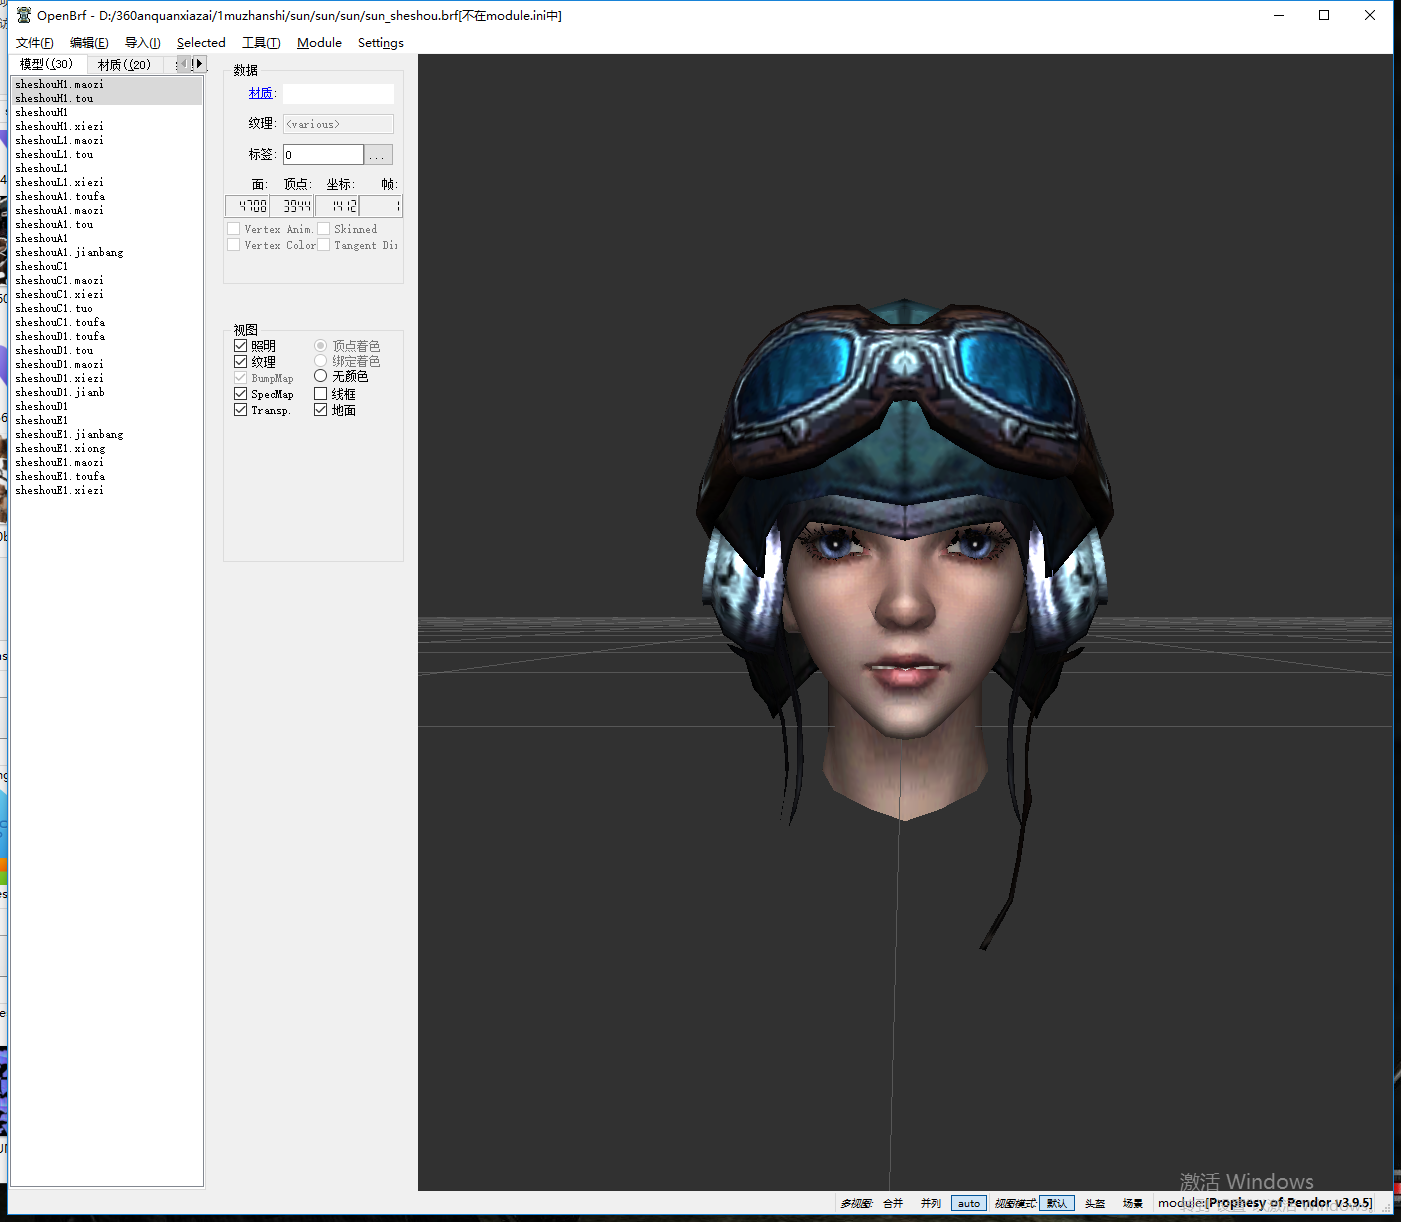Select sheshouD1.toufa in the mesh list
Viewport: 1401px width, 1222px height.
click(x=106, y=336)
